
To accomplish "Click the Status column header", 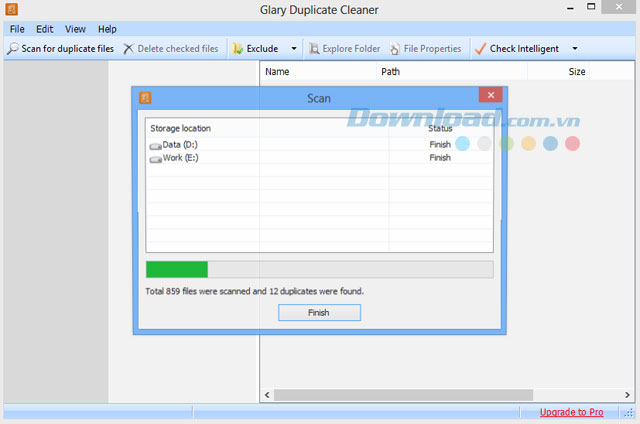I will 440,128.
